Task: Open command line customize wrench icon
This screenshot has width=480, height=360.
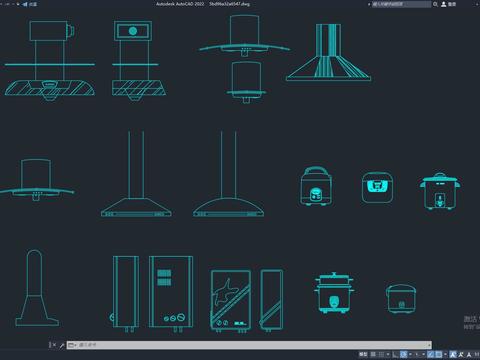Action: pos(62,345)
